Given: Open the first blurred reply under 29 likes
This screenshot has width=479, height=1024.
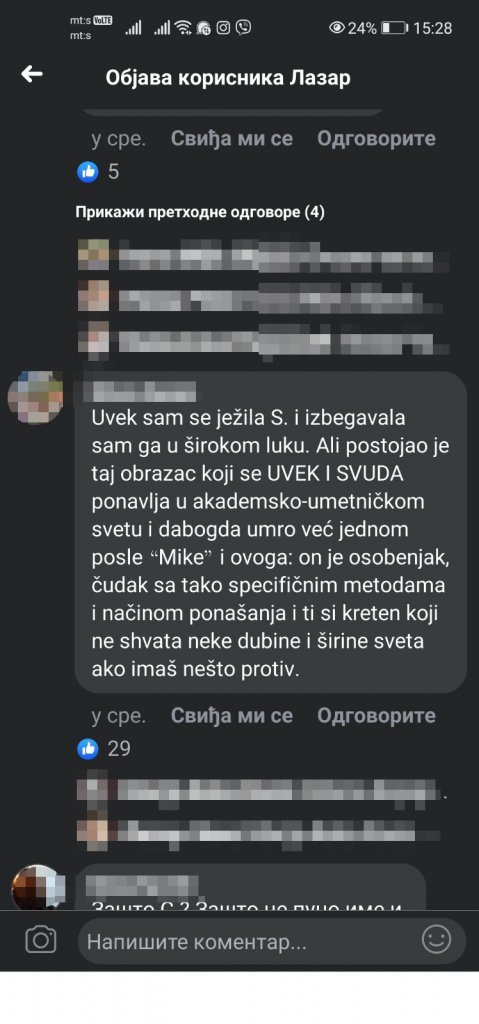Looking at the screenshot, I should point(261,790).
